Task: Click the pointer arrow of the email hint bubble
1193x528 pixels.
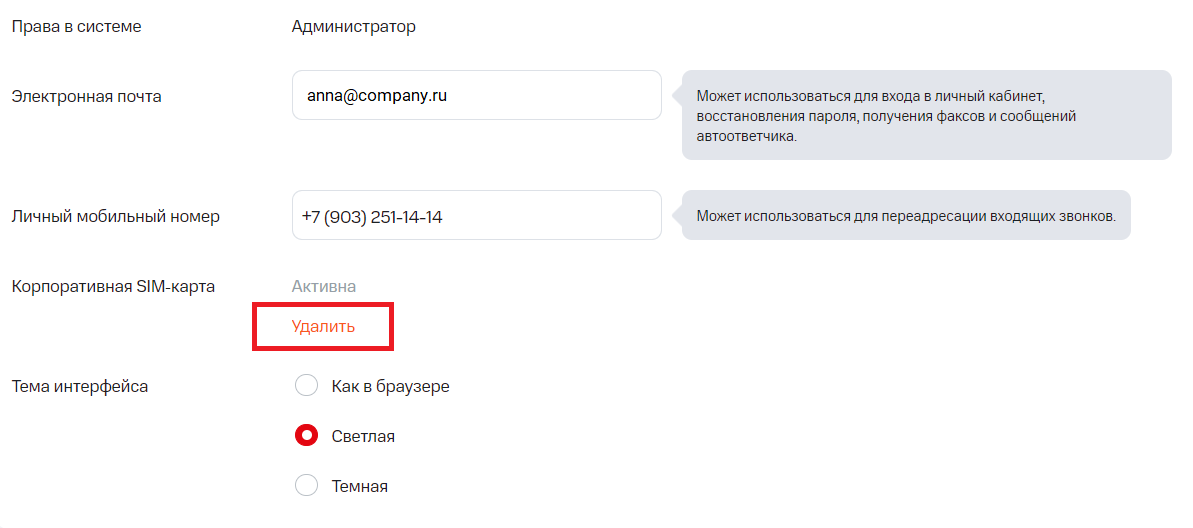Action: click(677, 96)
